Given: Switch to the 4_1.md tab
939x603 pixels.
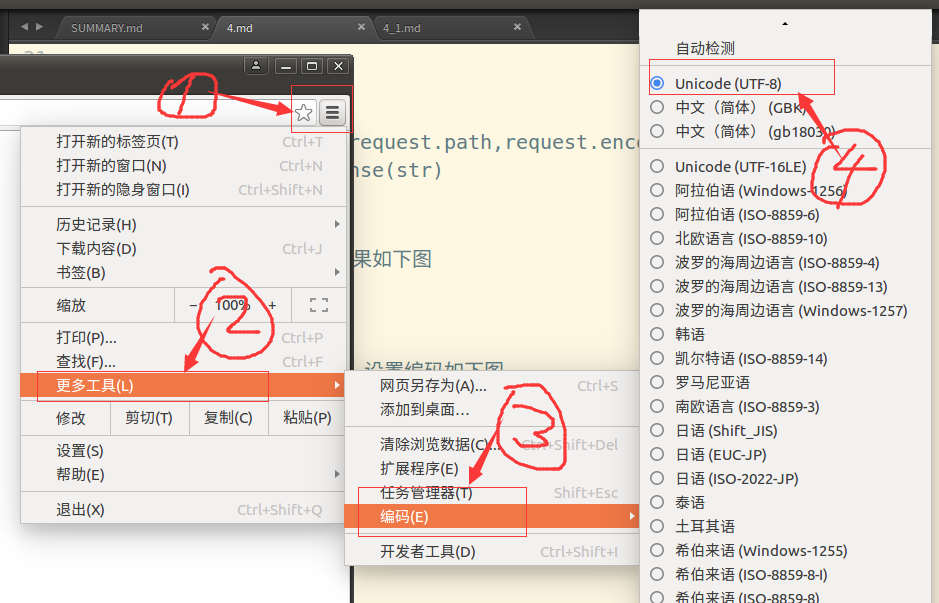Looking at the screenshot, I should pos(402,28).
